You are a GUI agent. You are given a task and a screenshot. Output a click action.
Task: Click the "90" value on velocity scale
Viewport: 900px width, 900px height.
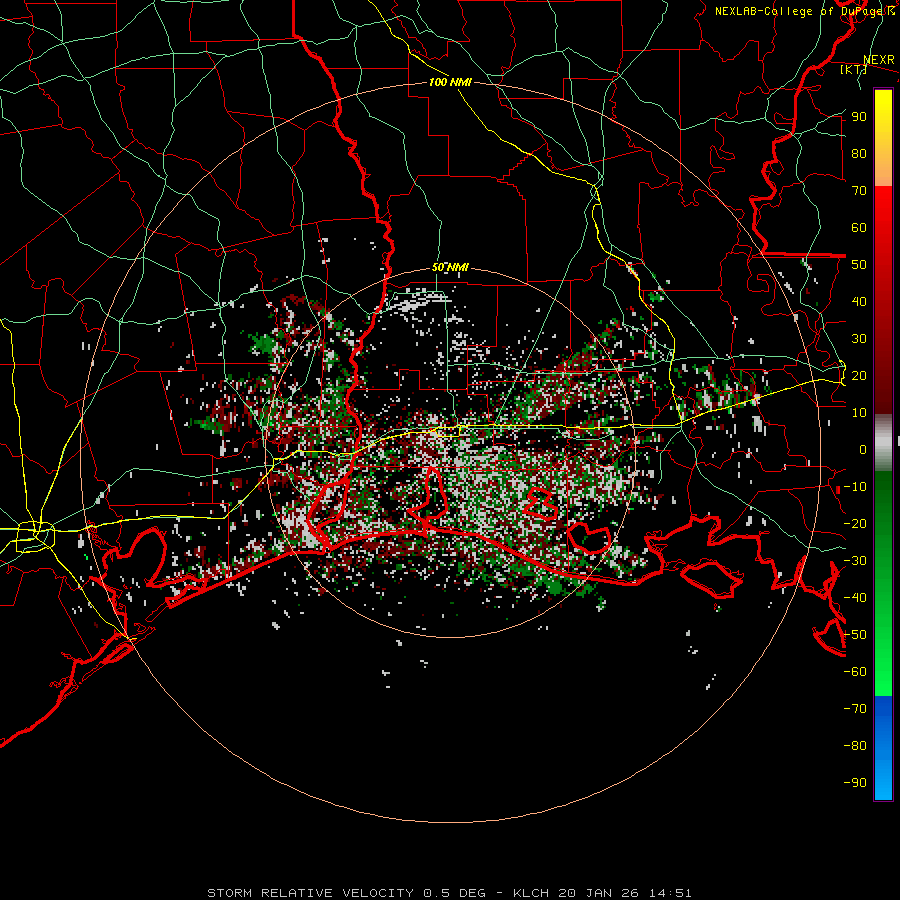[859, 117]
